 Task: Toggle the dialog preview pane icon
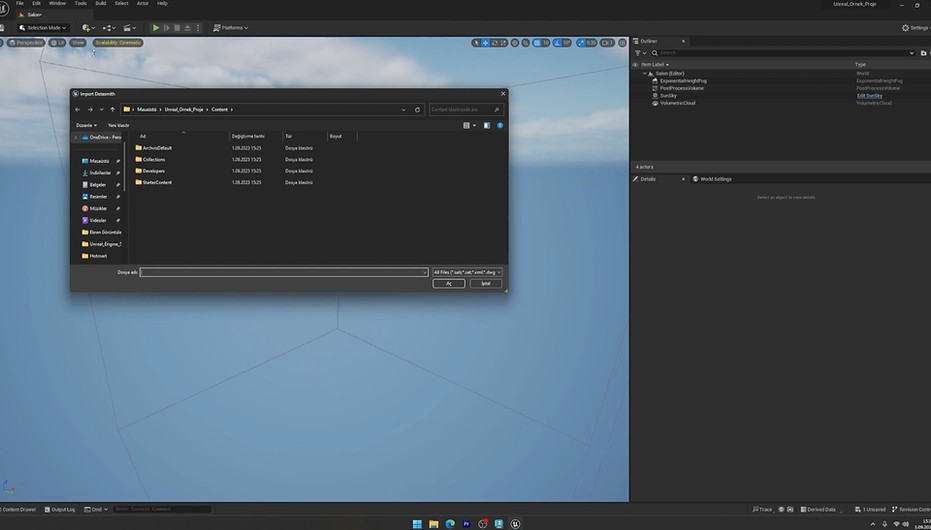[x=487, y=126]
